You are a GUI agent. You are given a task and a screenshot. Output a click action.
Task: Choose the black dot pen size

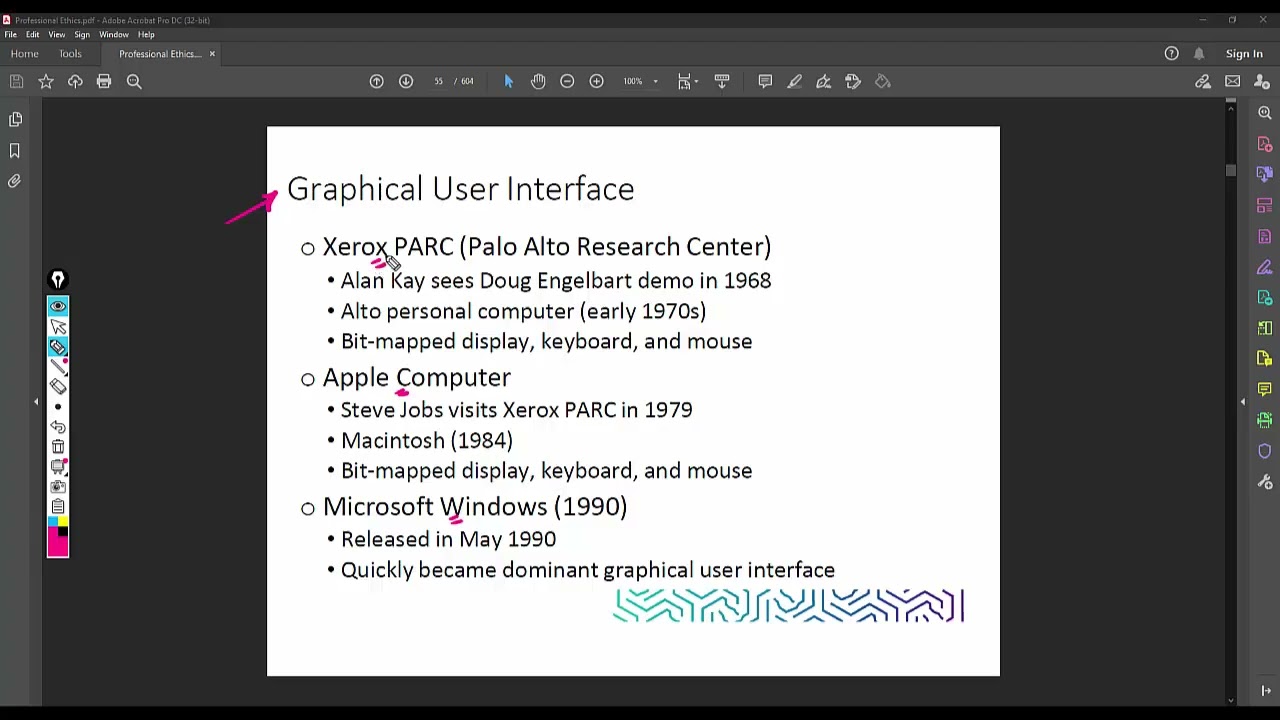click(x=58, y=407)
